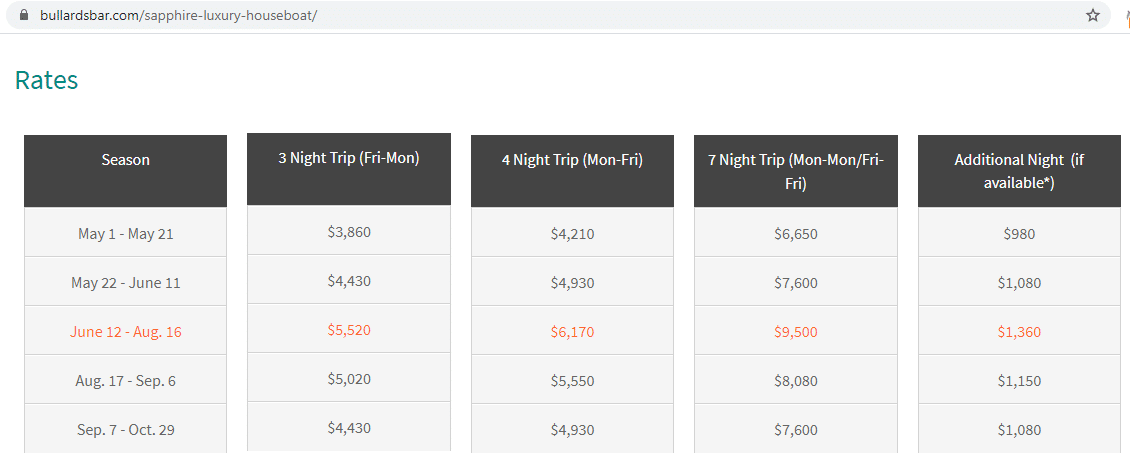Select the highlighted June 12 - Aug. 16 season
The image size is (1130, 466).
(x=125, y=331)
